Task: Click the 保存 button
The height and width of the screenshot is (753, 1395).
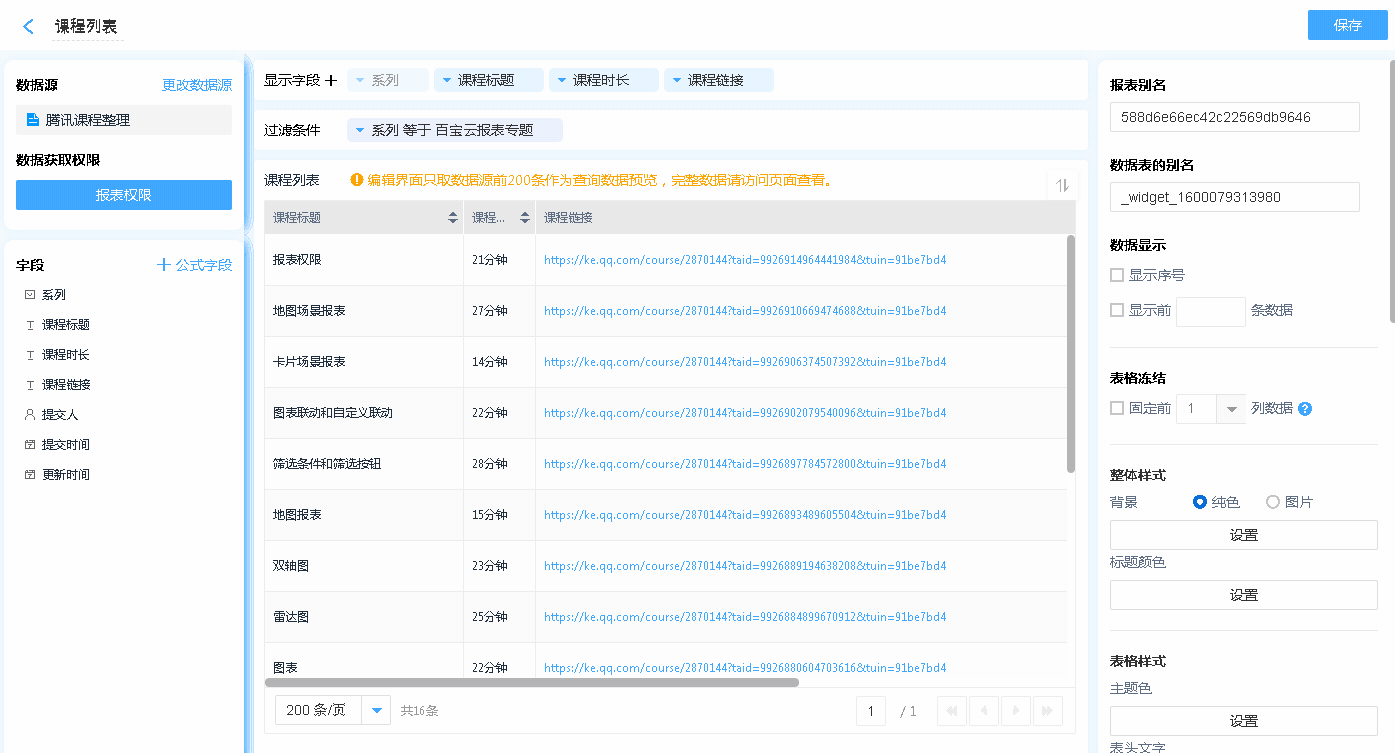Action: [1347, 25]
